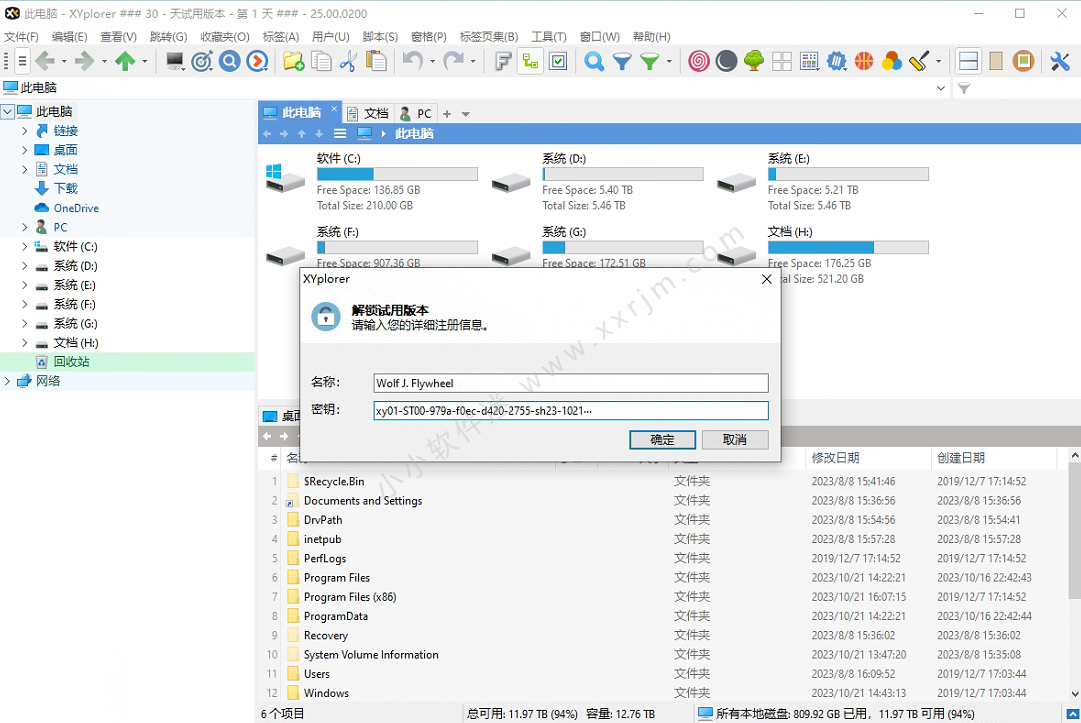Click the Back arrow in main toolbar
The height and width of the screenshot is (723, 1081).
click(x=45, y=61)
